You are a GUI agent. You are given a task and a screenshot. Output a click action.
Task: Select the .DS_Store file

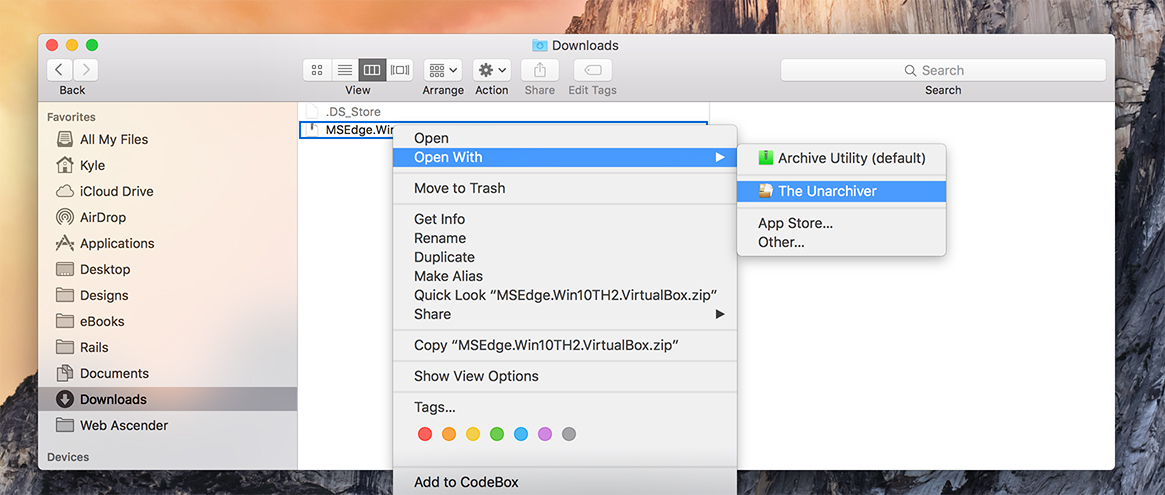tap(503, 111)
